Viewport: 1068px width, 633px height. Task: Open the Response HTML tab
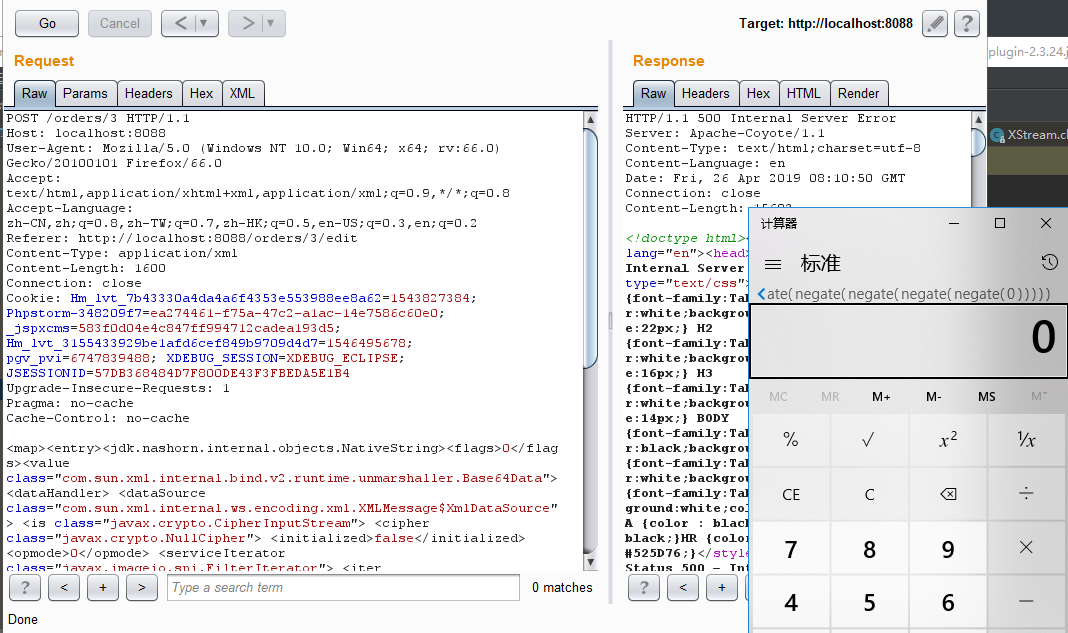point(804,94)
